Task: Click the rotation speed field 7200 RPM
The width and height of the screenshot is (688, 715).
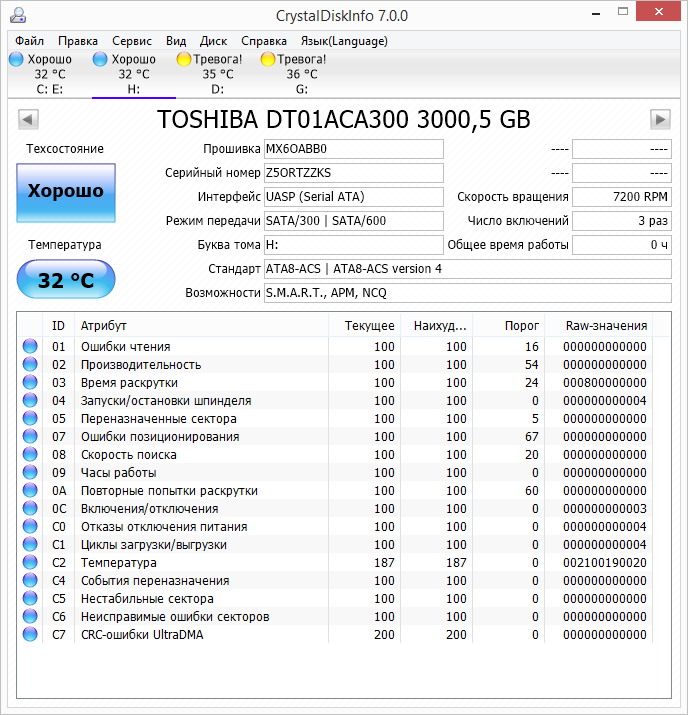Action: tap(622, 197)
